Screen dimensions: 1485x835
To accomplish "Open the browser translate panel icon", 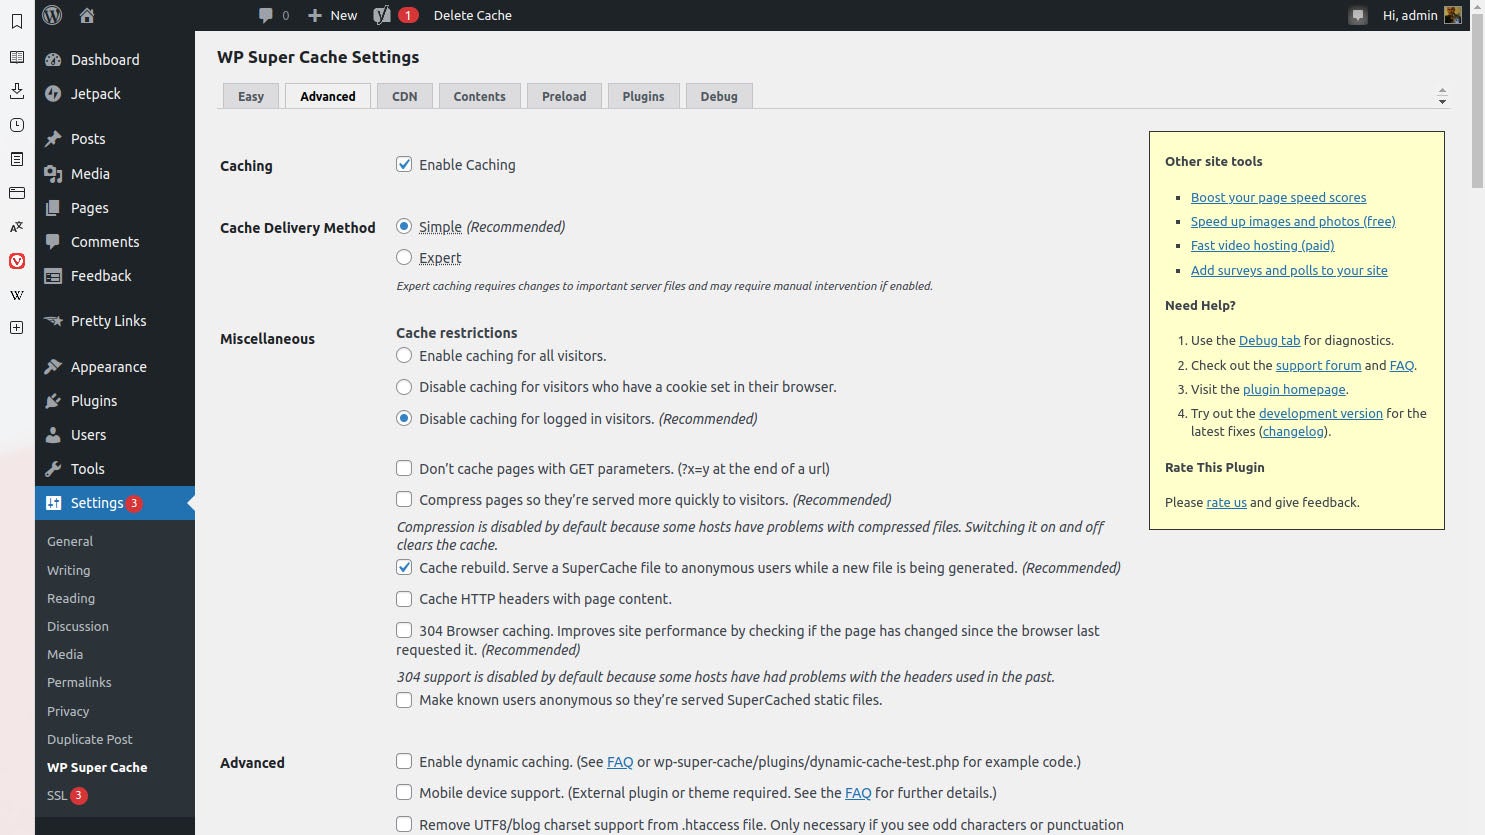I will (x=17, y=227).
